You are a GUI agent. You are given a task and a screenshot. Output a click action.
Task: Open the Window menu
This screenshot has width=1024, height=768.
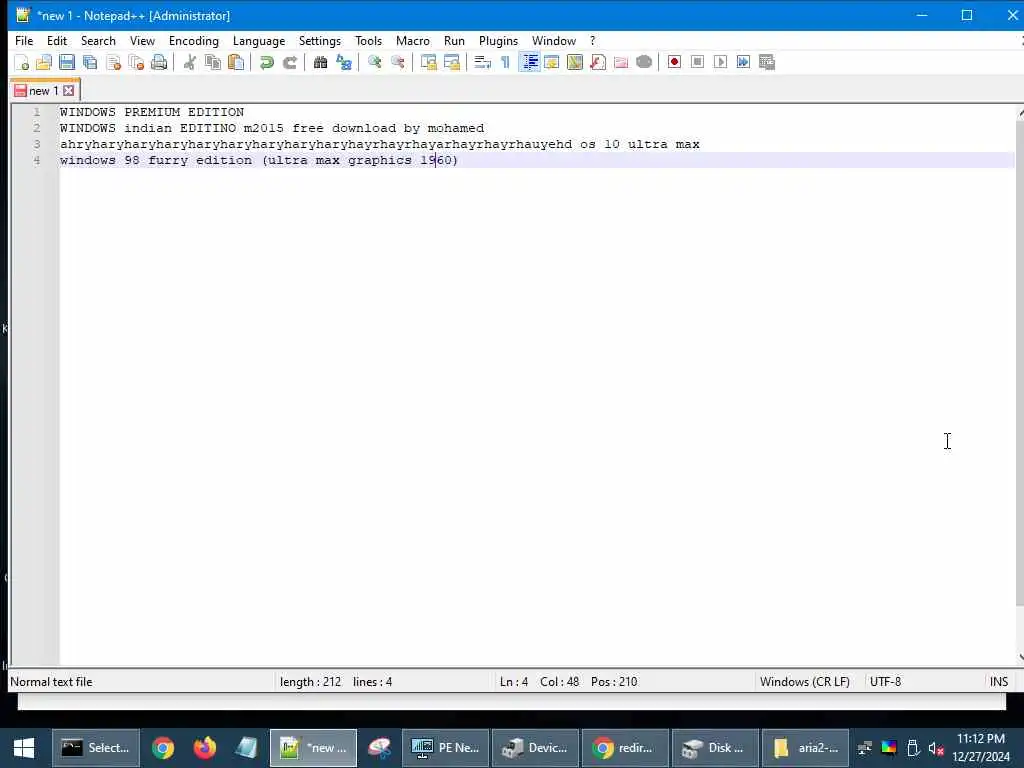pos(554,40)
